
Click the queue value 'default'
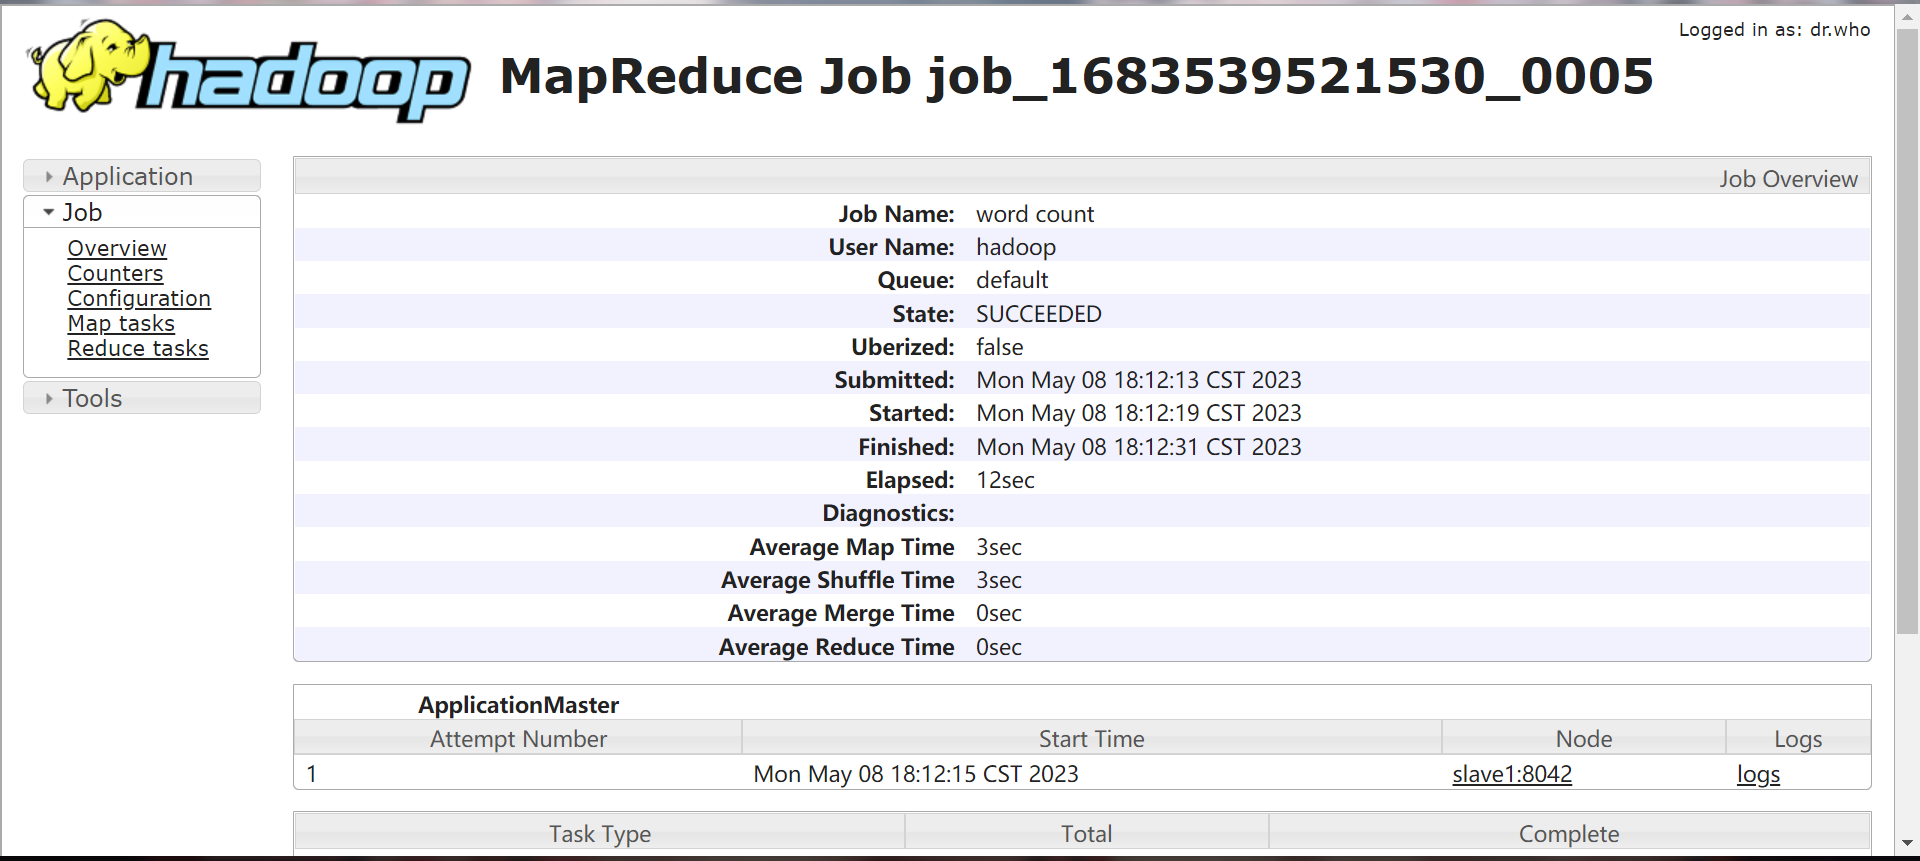coord(1012,280)
